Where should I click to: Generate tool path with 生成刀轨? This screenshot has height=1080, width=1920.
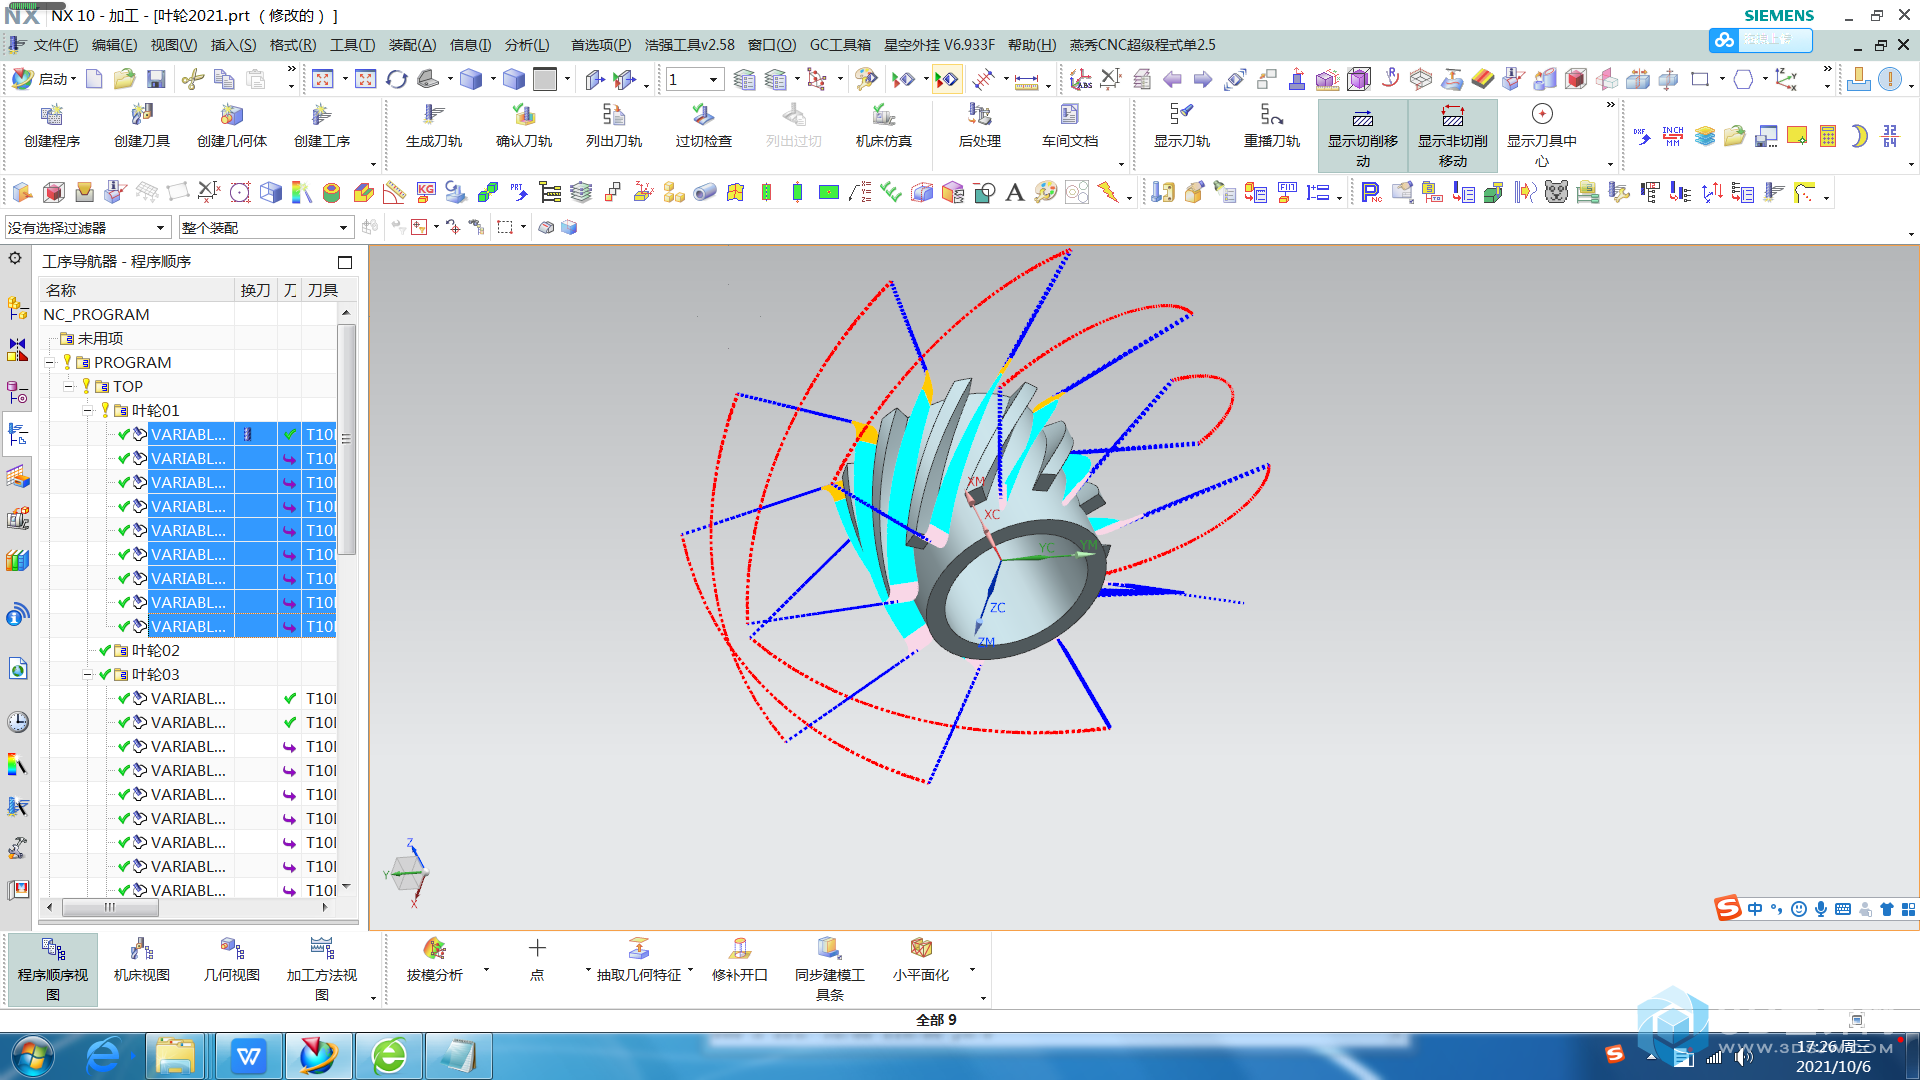434,126
